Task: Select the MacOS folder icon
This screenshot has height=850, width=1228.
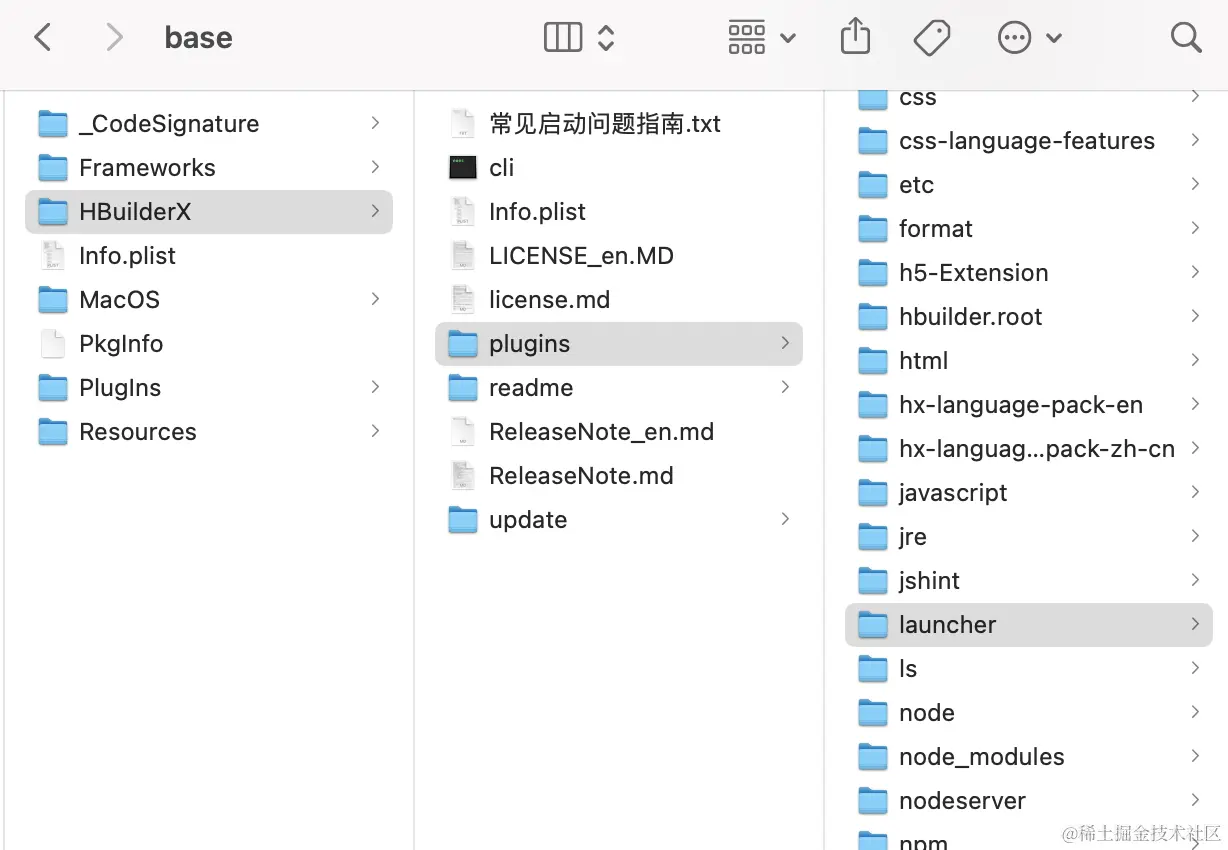Action: tap(53, 300)
